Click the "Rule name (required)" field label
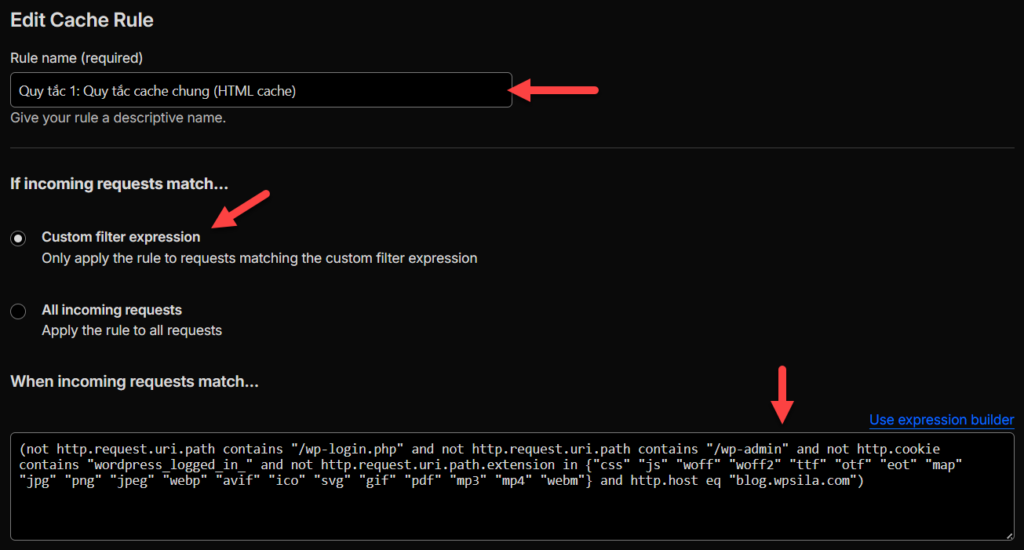 click(76, 57)
